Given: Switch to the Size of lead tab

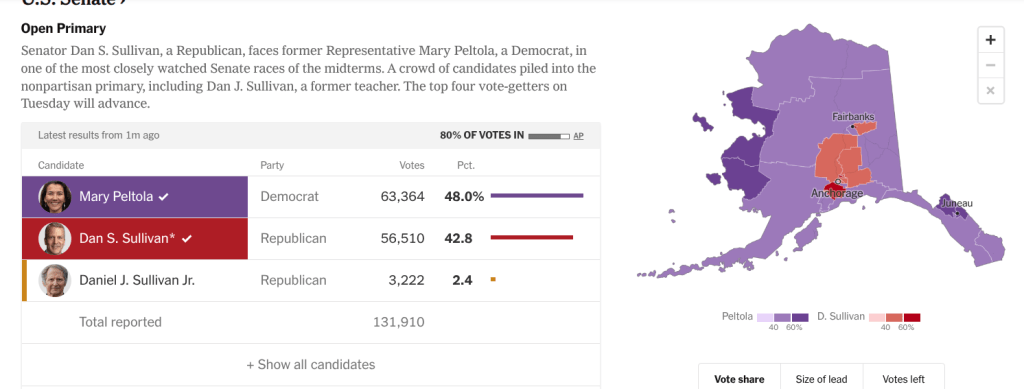Looking at the screenshot, I should click(x=822, y=379).
